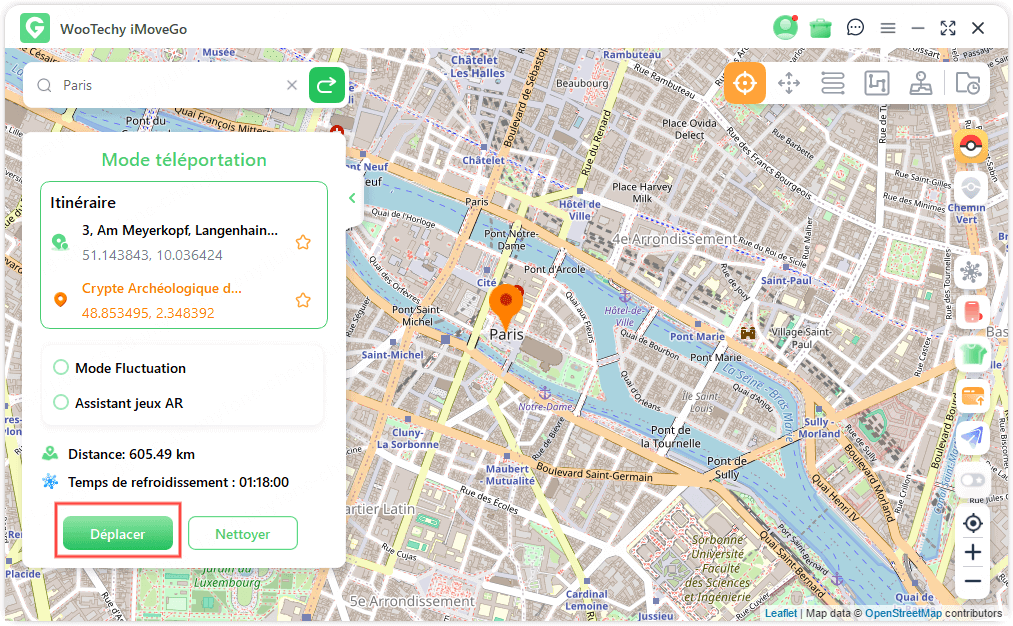Open the Pokéball game tools icon
Image resolution: width=1013 pixels, height=626 pixels.
pos(970,147)
